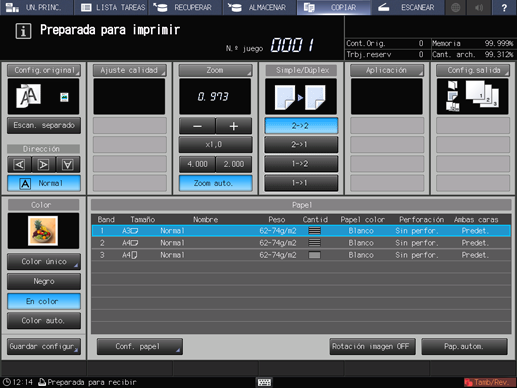517x388 pixels.
Task: Select tray 3 A4 portrait paper row
Action: pyautogui.click(x=301, y=255)
